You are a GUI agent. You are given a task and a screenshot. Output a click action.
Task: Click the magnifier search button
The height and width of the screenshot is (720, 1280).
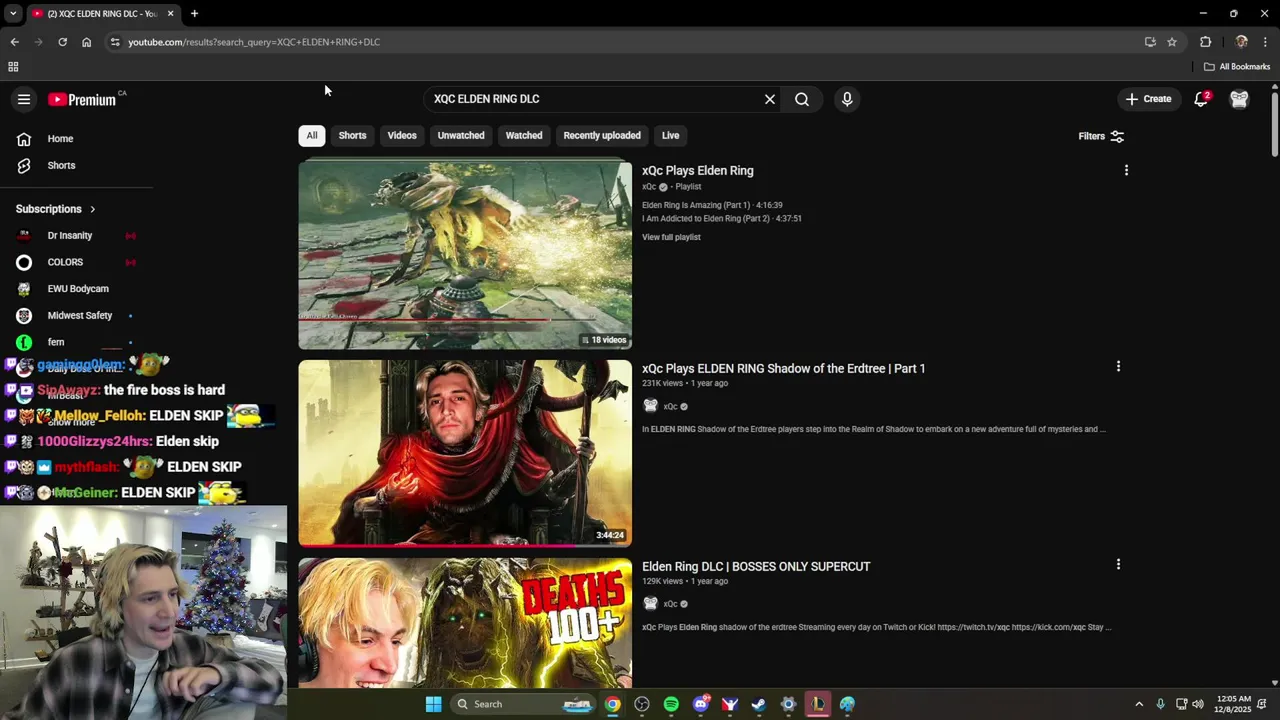tap(802, 99)
